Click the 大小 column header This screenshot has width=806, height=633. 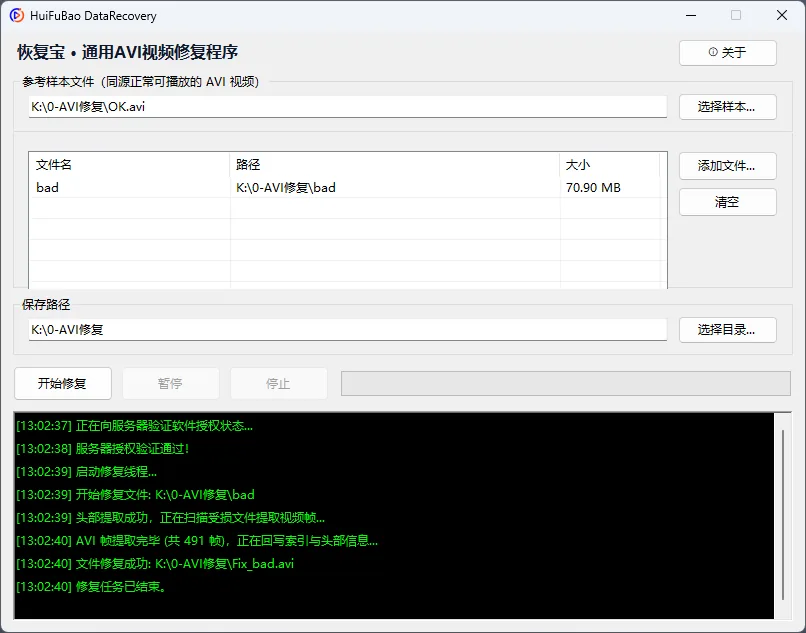pyautogui.click(x=610, y=165)
